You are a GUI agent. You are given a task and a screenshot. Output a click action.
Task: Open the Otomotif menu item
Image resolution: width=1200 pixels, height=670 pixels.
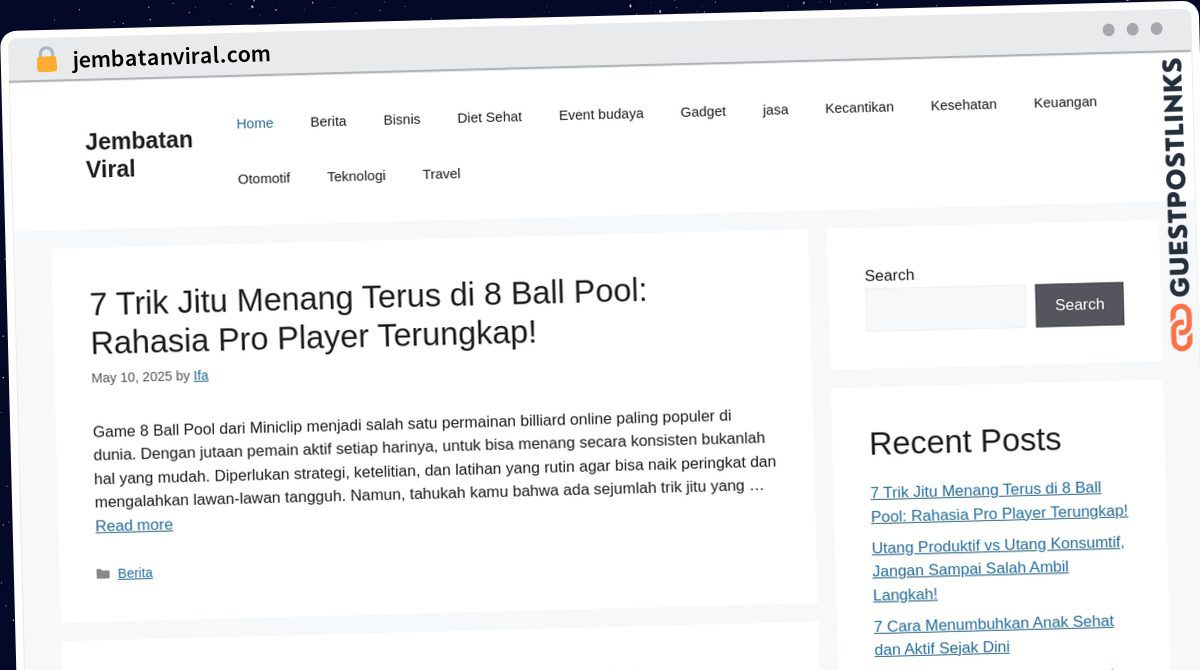[264, 178]
